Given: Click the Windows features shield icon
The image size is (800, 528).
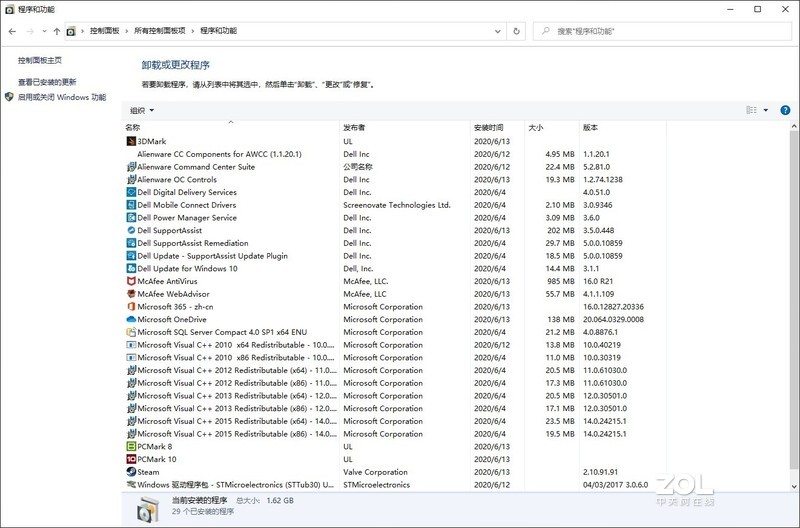Looking at the screenshot, I should 9,97.
